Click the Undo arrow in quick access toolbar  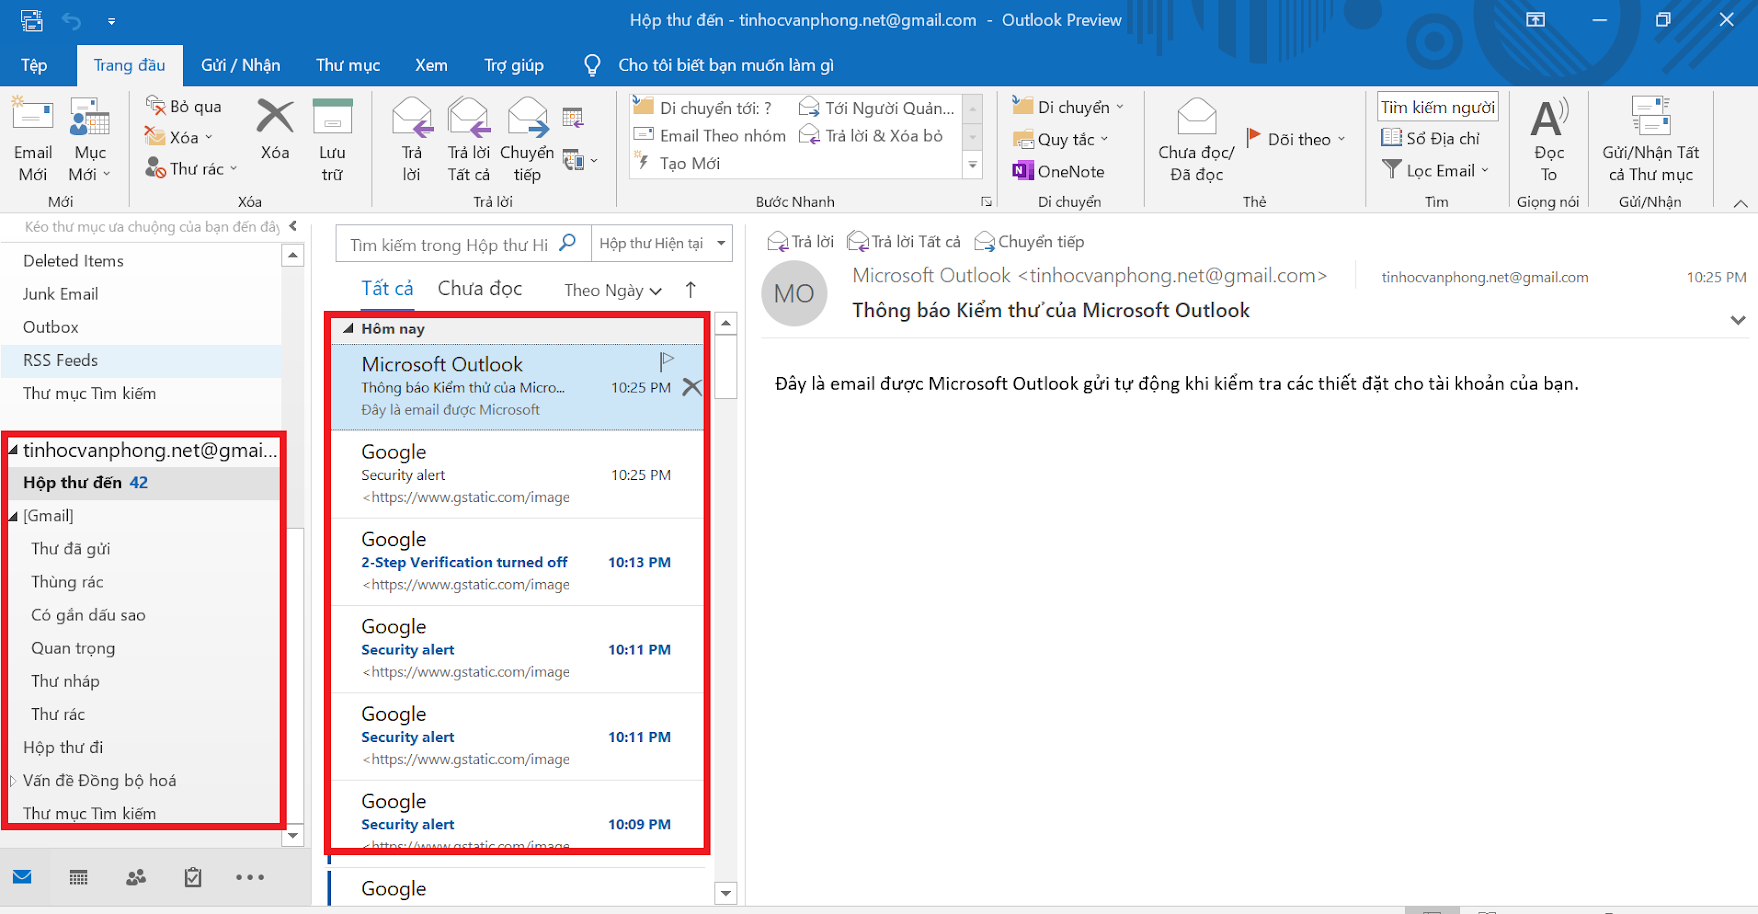(x=71, y=20)
